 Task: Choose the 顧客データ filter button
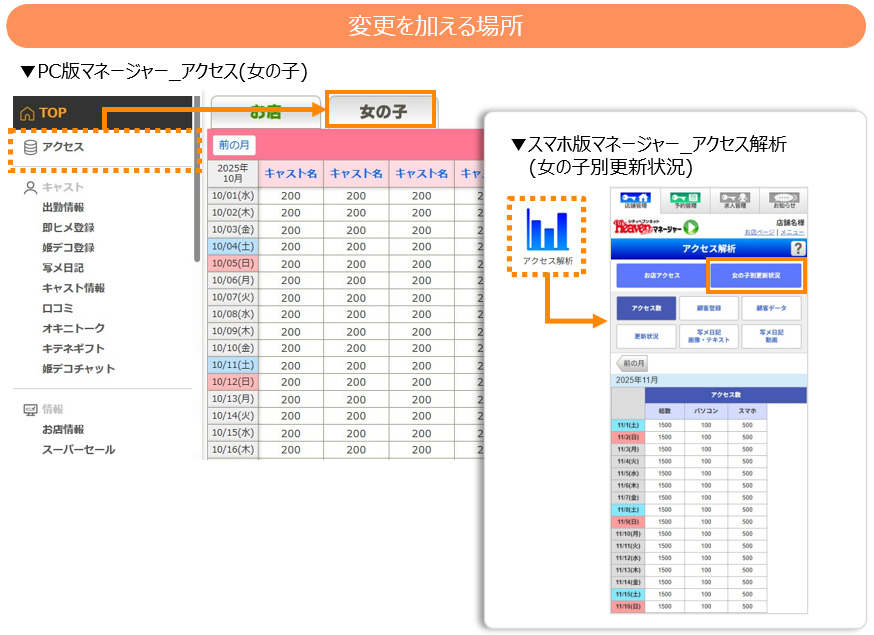[x=771, y=309]
